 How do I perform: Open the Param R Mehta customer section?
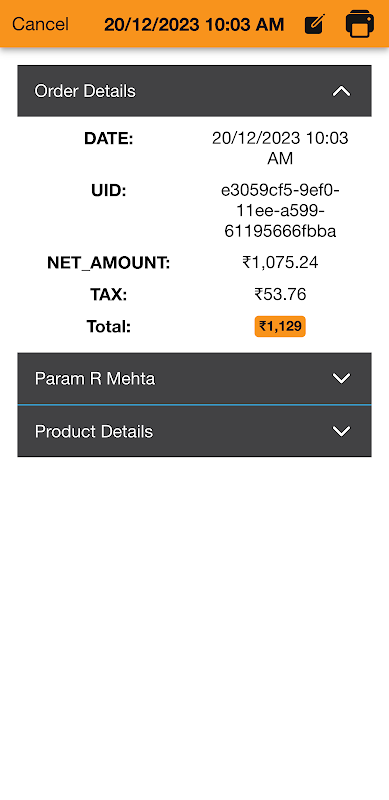click(194, 379)
